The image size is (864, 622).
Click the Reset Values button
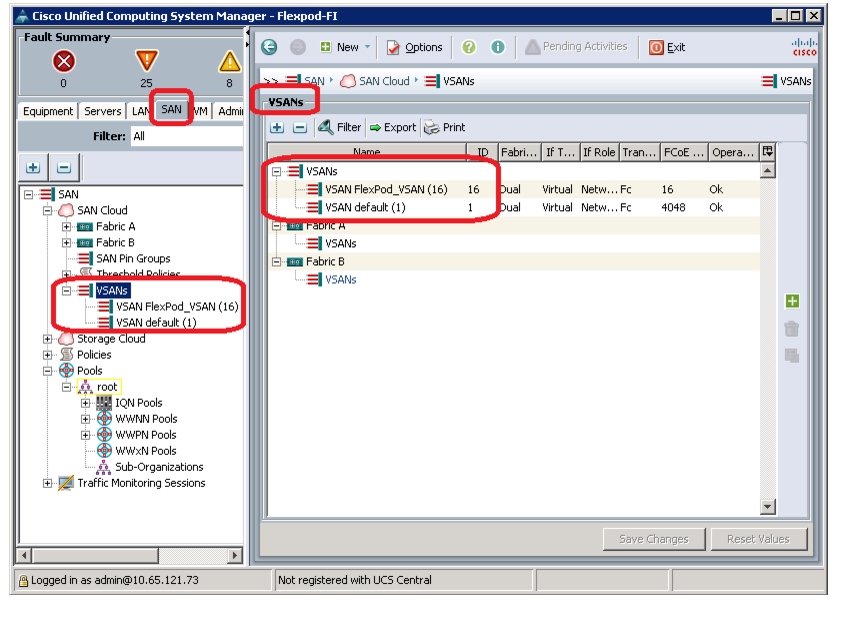tap(758, 539)
